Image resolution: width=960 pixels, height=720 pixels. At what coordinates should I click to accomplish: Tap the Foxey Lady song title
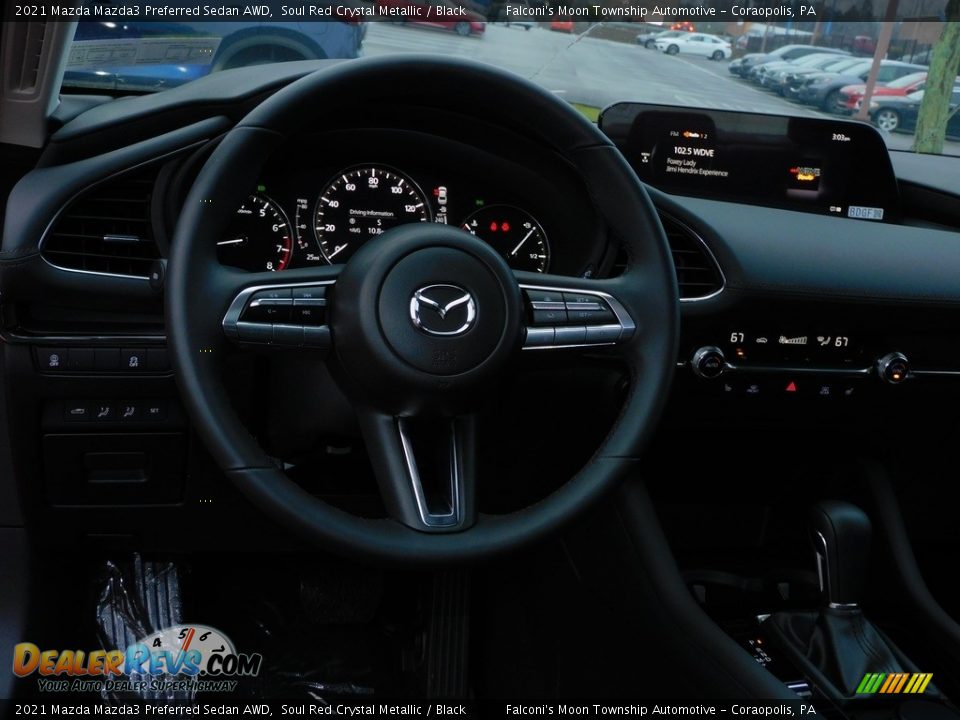(x=681, y=163)
